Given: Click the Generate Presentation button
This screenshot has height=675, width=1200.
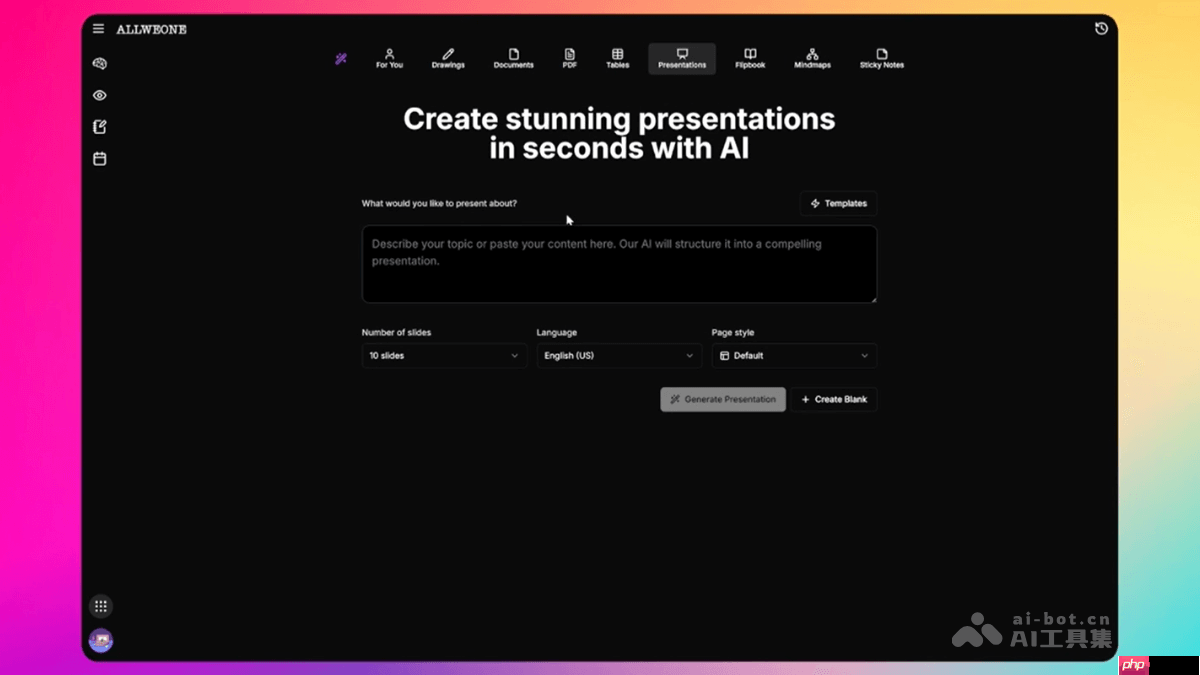Looking at the screenshot, I should pyautogui.click(x=722, y=399).
